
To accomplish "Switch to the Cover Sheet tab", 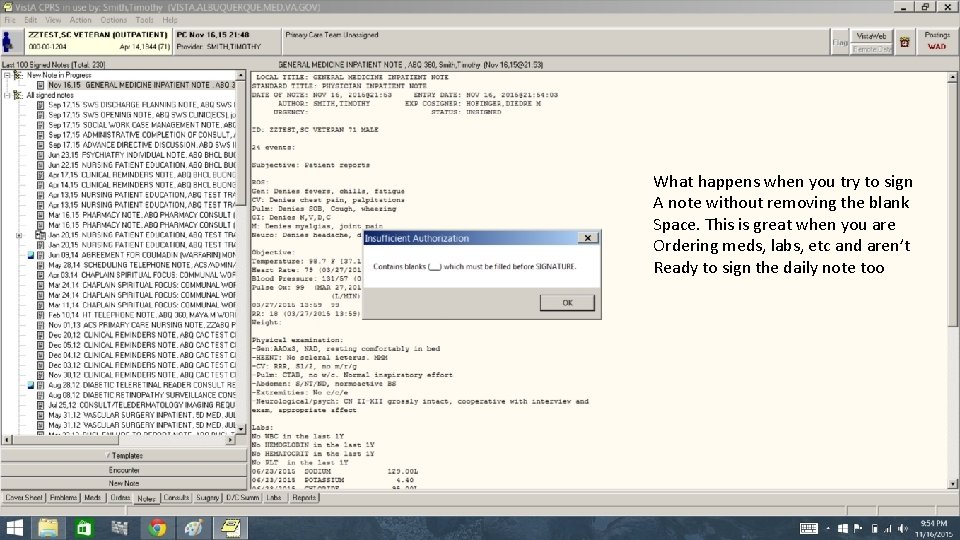I will click(23, 498).
